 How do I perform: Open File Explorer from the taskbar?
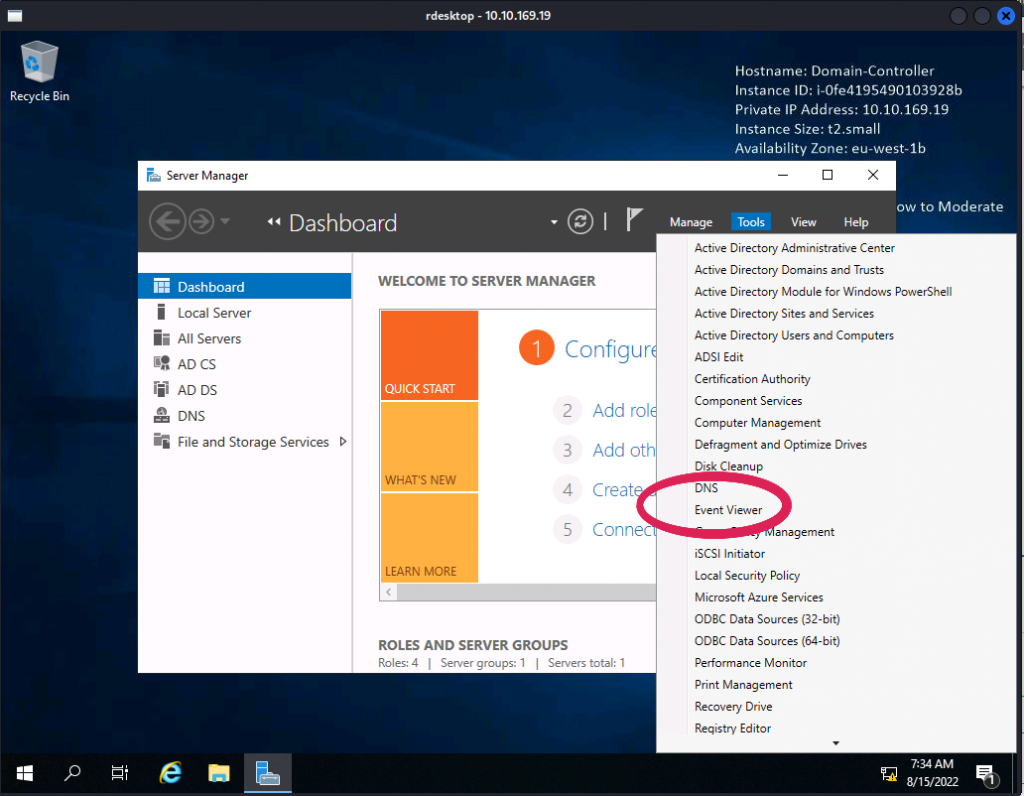pos(219,772)
